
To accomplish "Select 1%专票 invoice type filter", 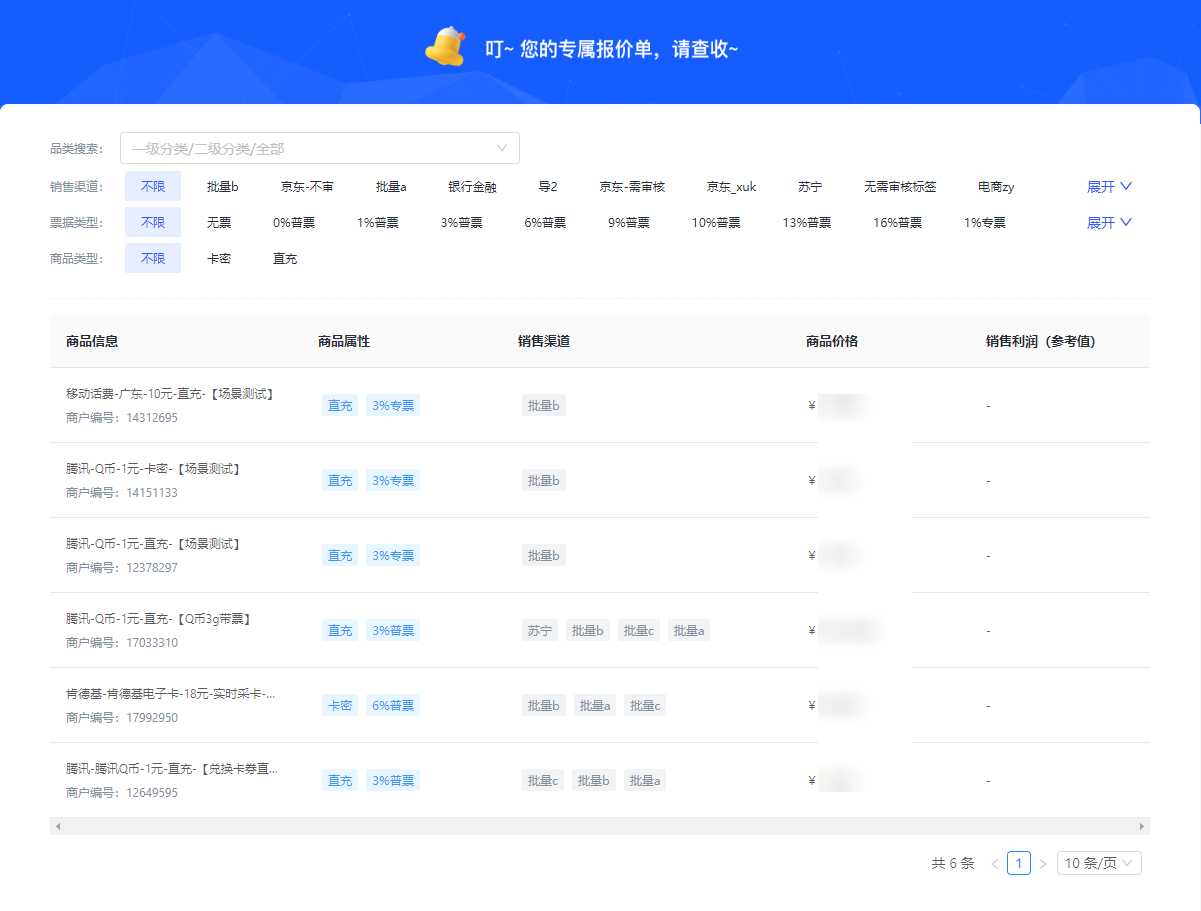I will (x=985, y=223).
